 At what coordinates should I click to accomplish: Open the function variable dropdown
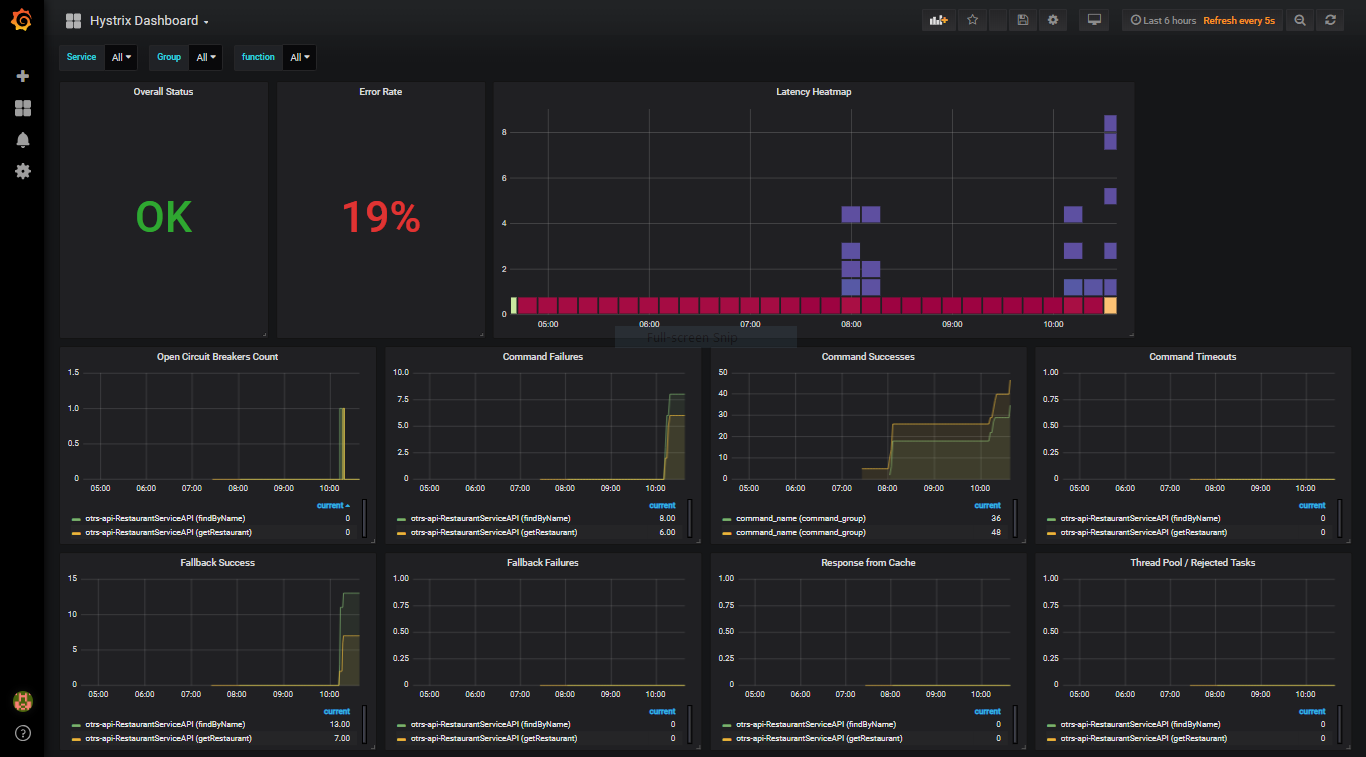pyautogui.click(x=299, y=58)
